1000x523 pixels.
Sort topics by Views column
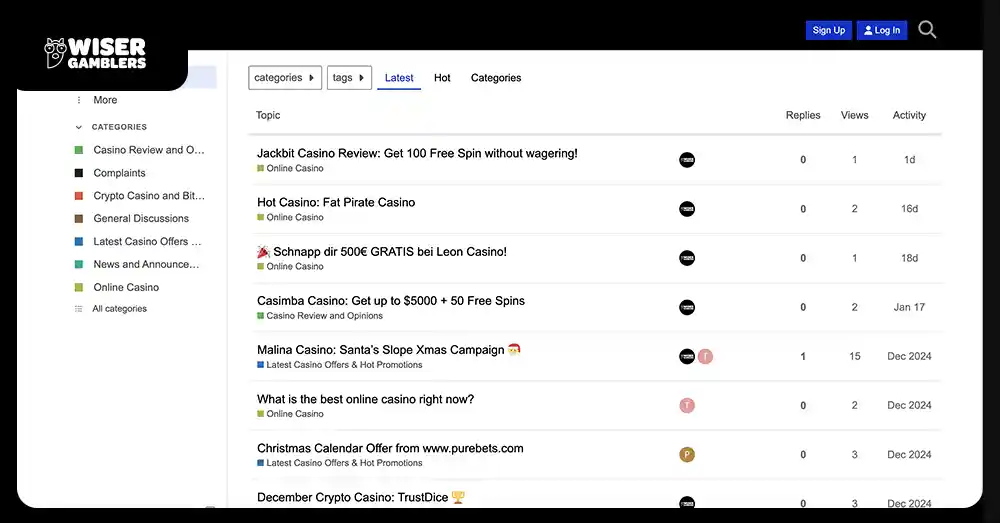tap(854, 115)
